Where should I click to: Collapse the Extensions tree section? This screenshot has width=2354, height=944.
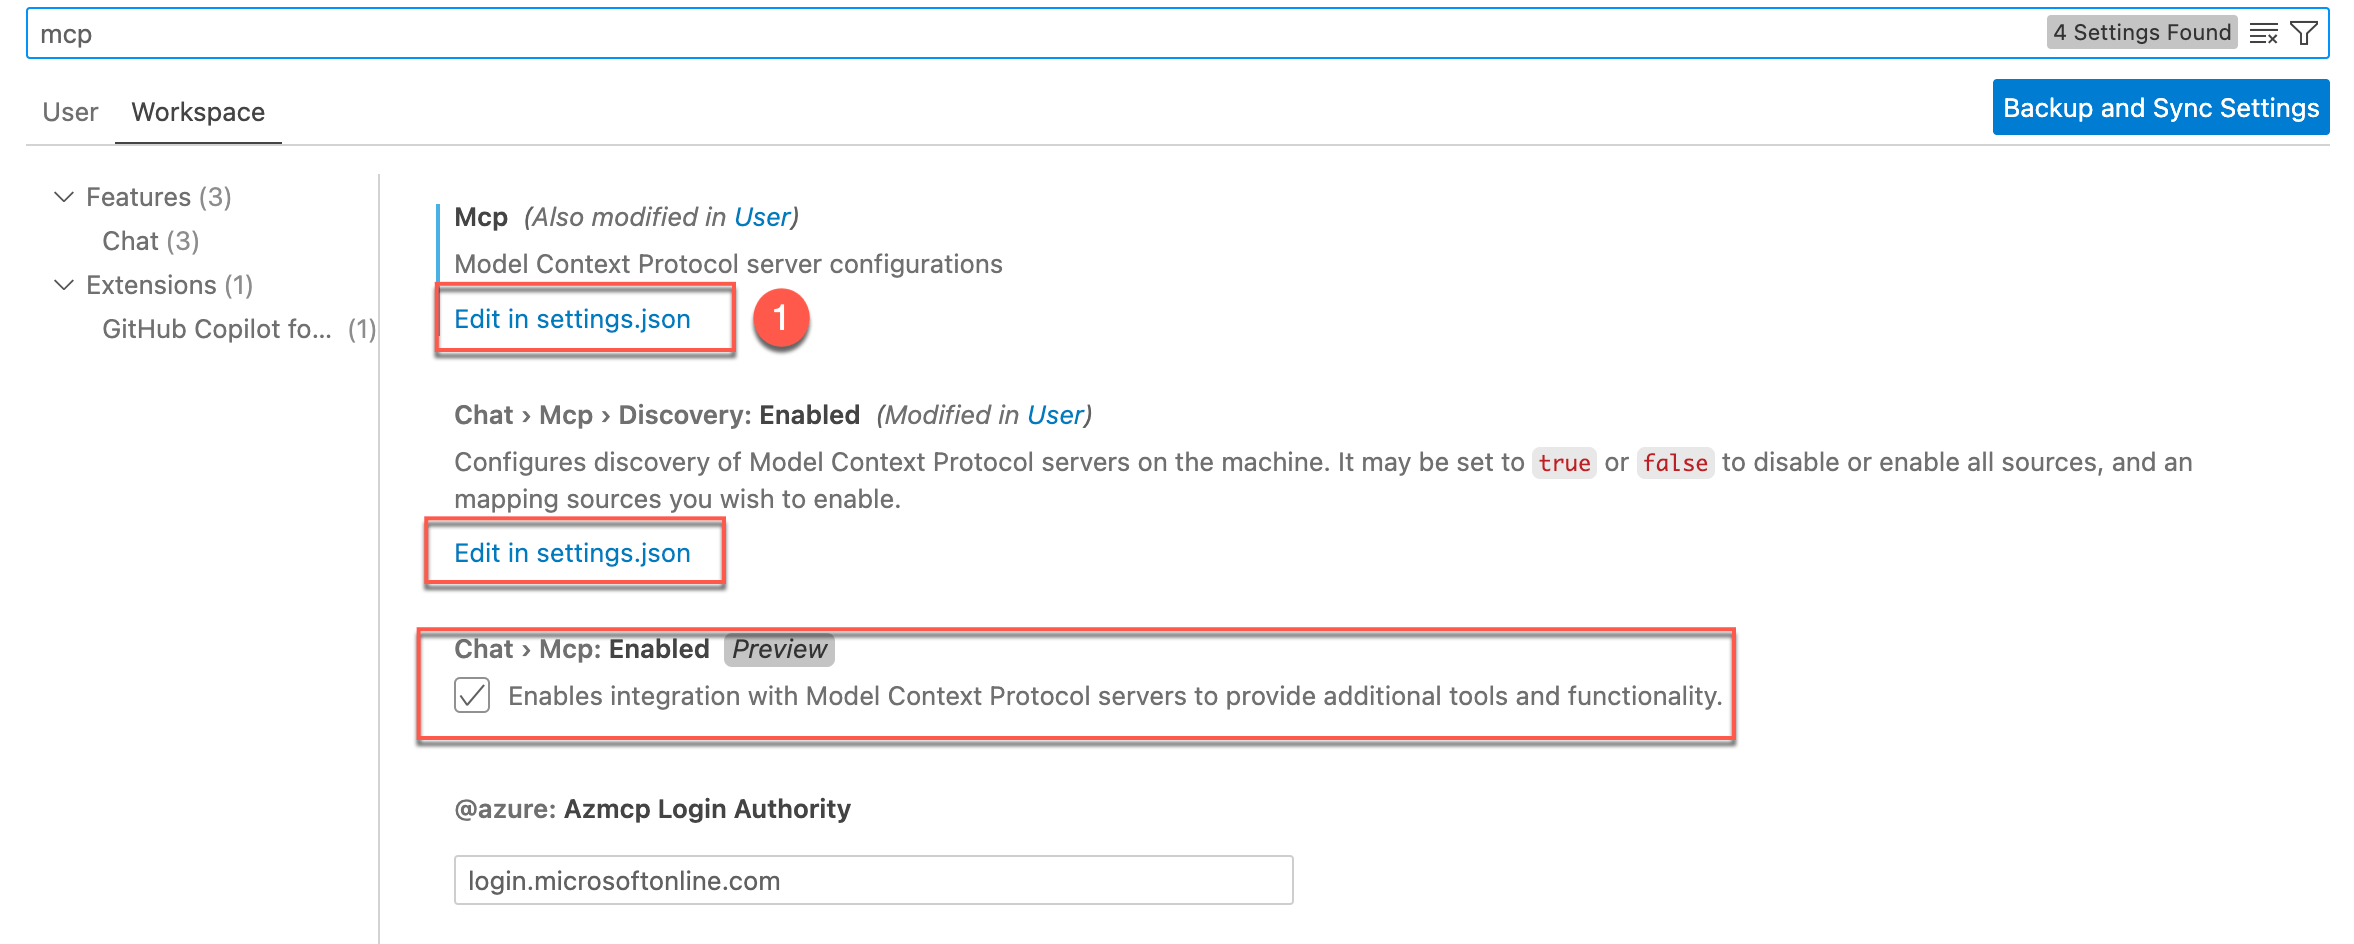click(x=62, y=284)
